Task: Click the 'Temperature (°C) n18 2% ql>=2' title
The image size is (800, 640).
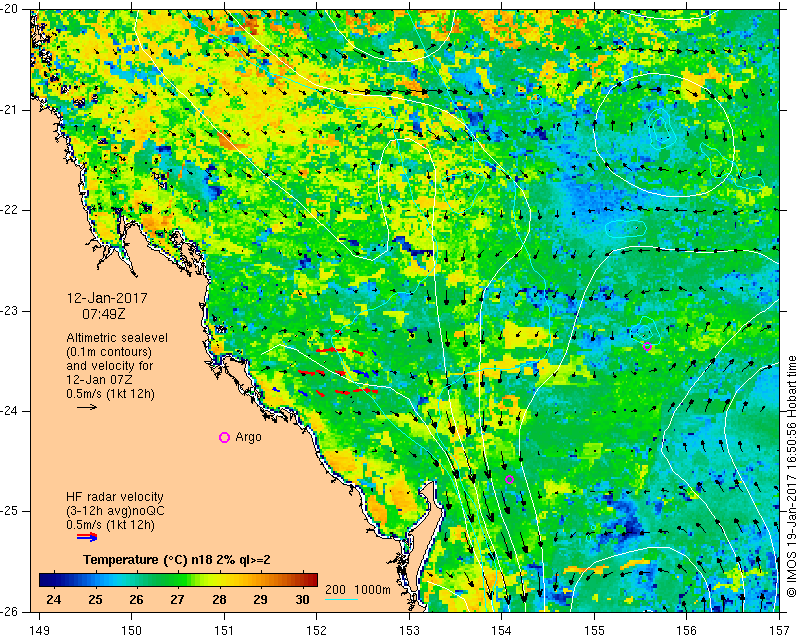Action: tap(177, 560)
